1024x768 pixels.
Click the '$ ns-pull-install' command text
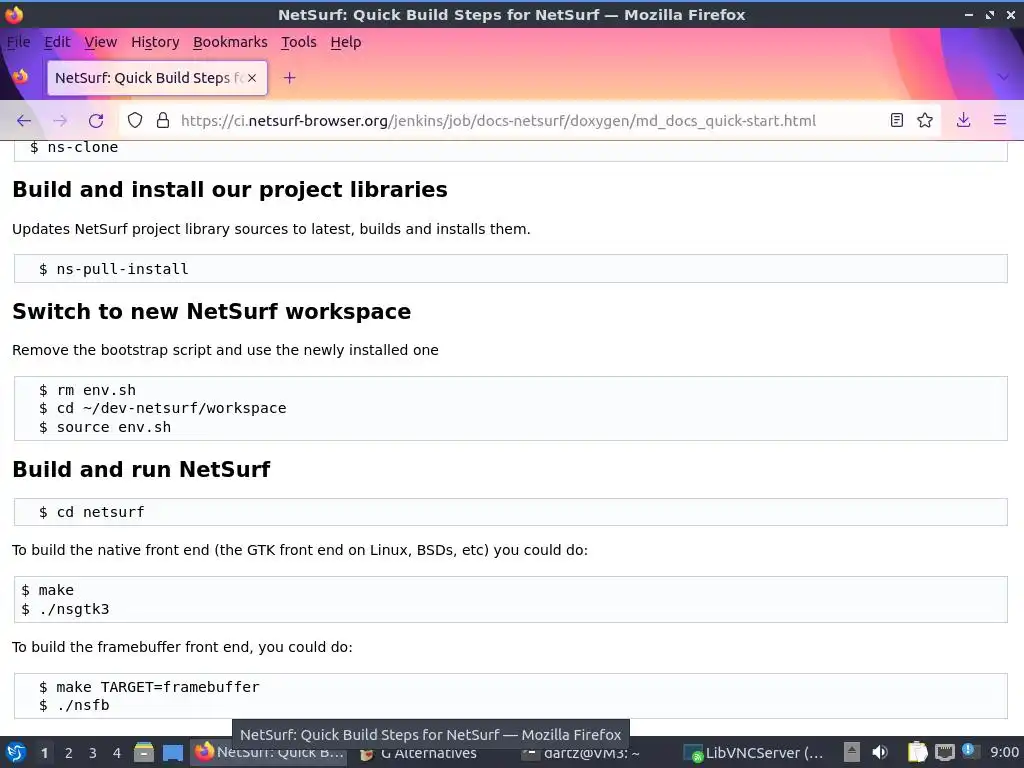click(x=113, y=269)
